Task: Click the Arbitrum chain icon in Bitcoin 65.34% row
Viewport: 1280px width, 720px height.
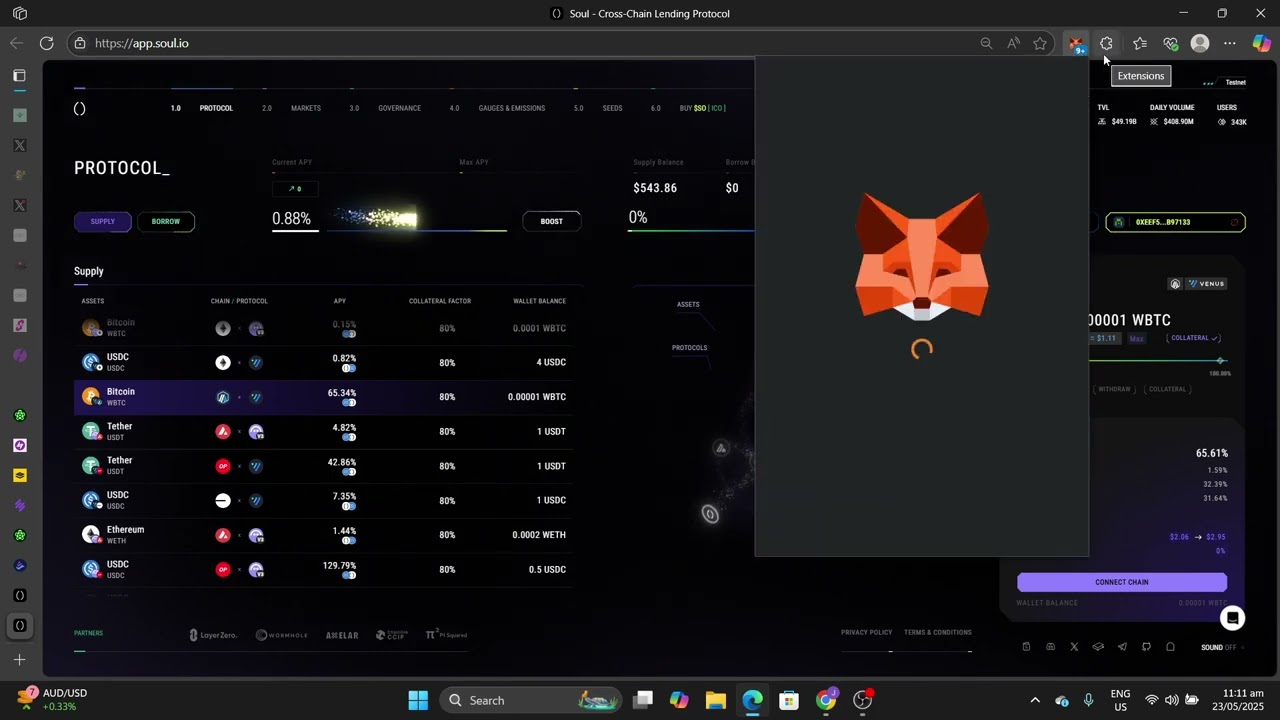Action: pyautogui.click(x=223, y=397)
